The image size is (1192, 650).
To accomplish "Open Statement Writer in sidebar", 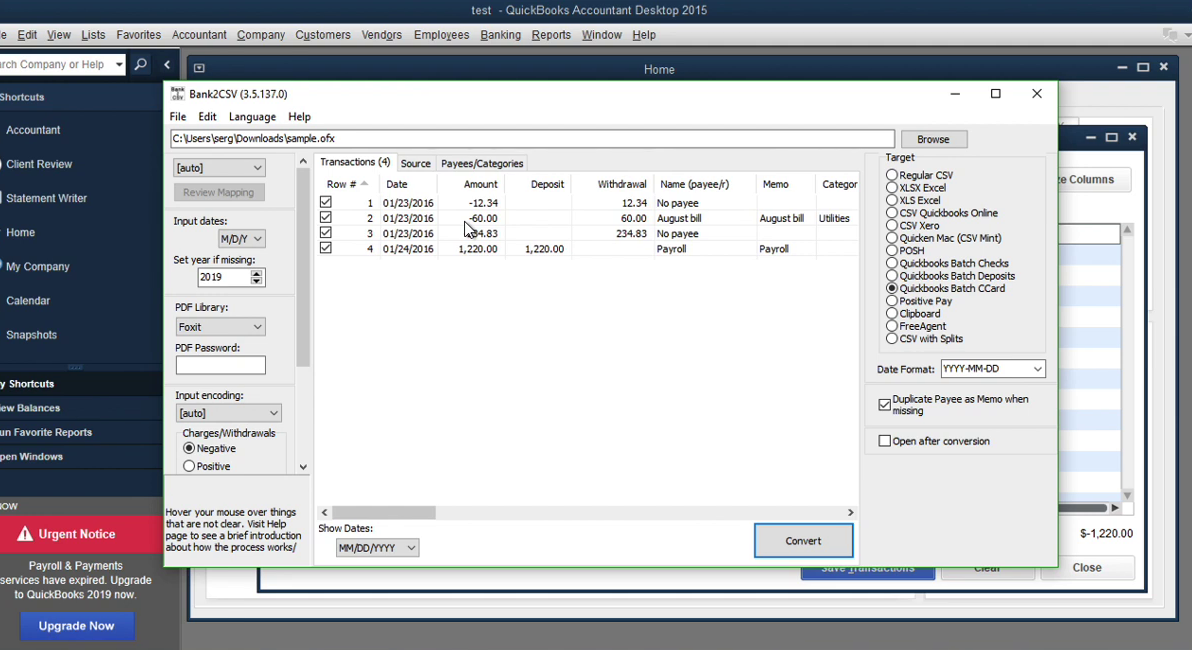I will point(46,198).
